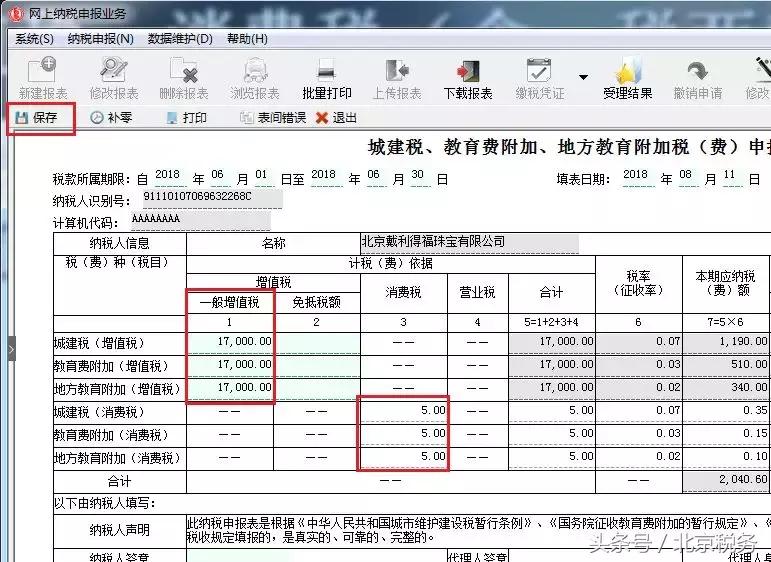Click the company name 北京戴利得福珠宝有限公司

469,243
